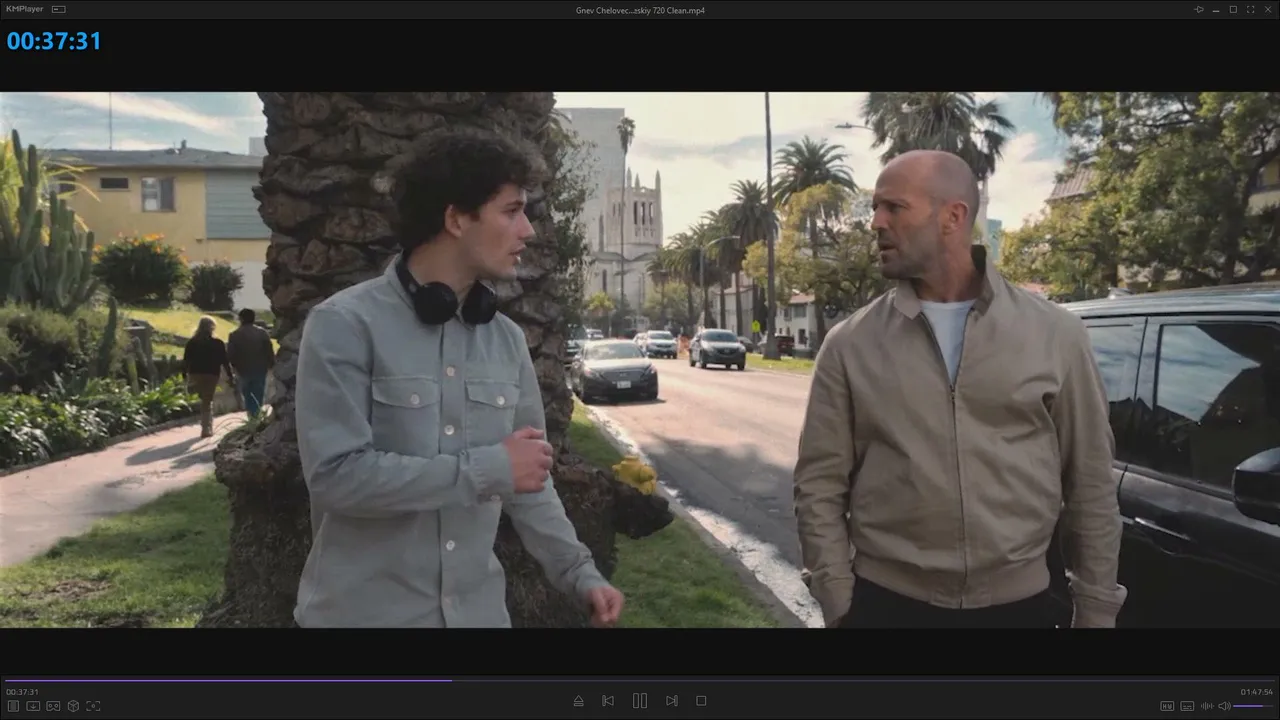Open a file with the eject button
This screenshot has height=720, width=1280.
[578, 701]
